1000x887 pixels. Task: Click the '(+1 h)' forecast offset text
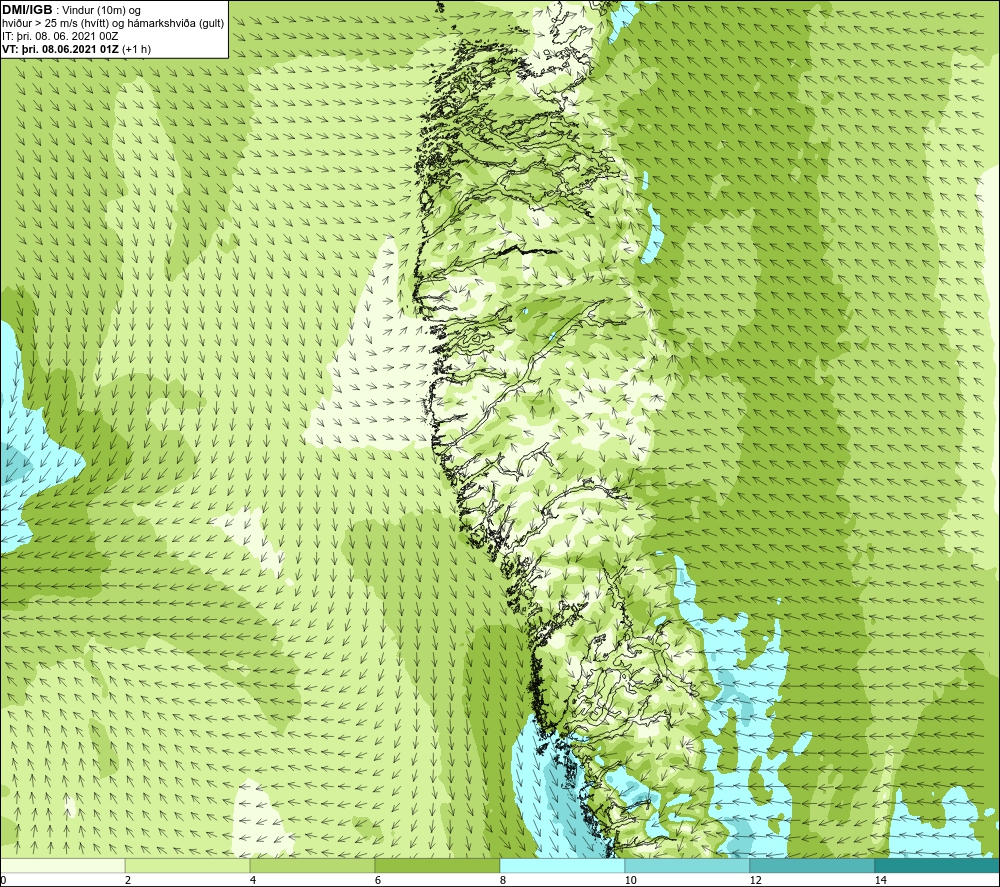(136, 49)
